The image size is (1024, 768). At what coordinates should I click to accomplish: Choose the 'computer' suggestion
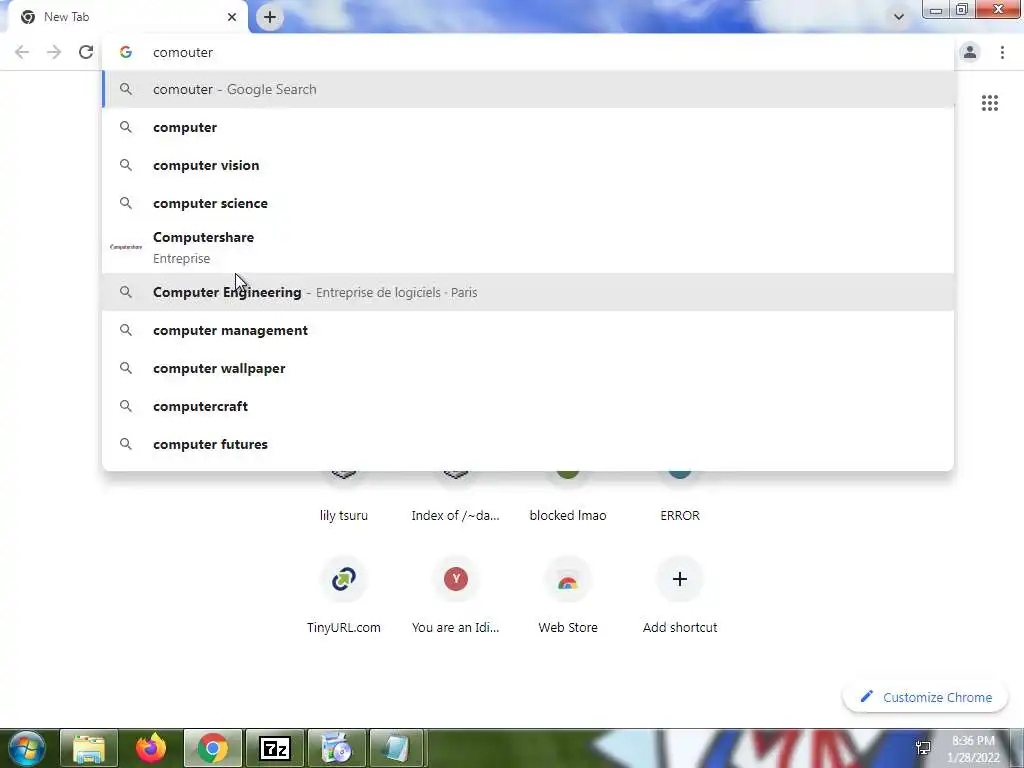[x=529, y=127]
